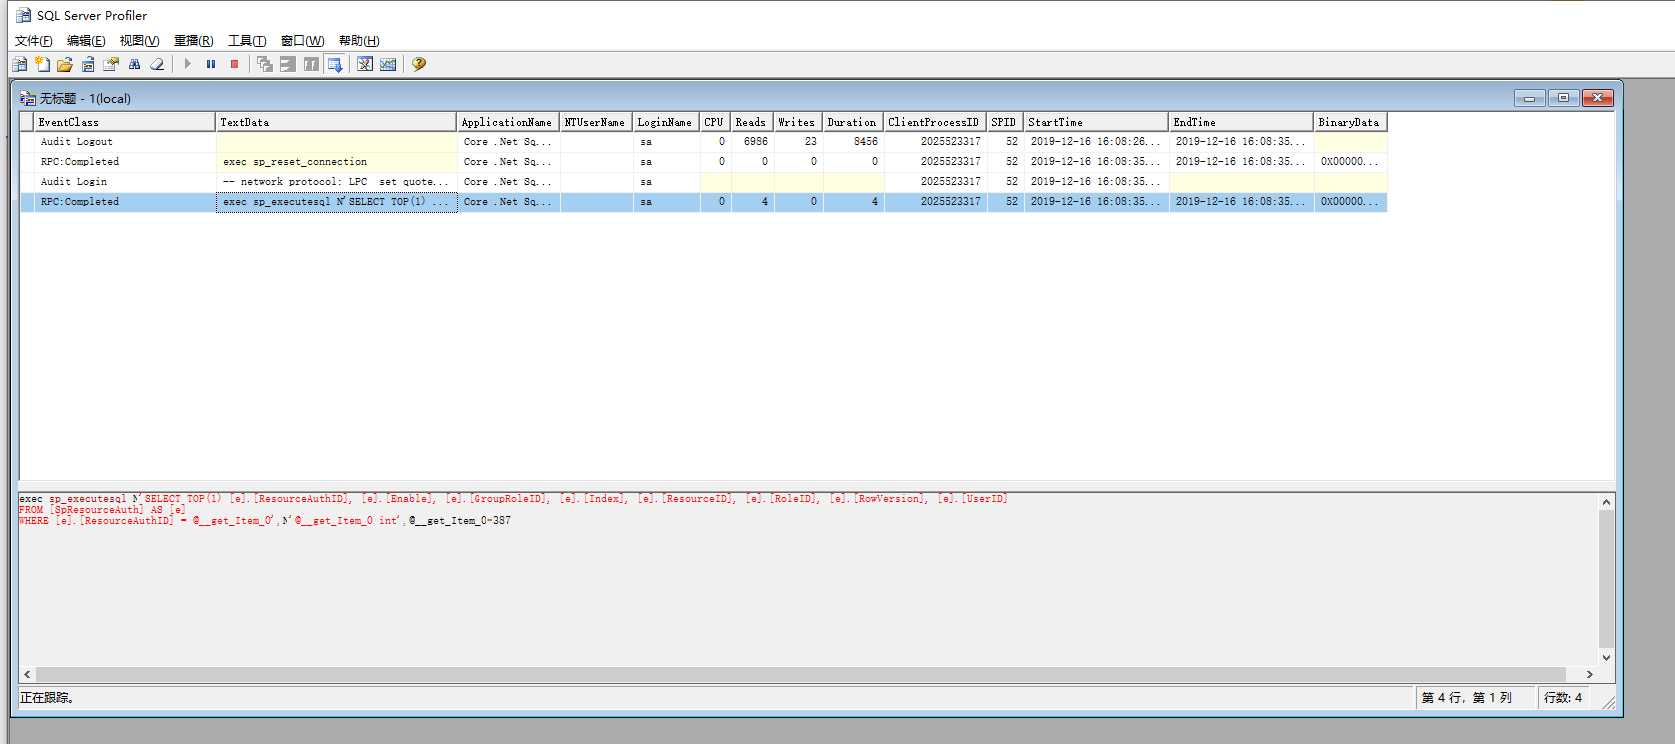
Task: Click the Reads column header
Action: 752,122
